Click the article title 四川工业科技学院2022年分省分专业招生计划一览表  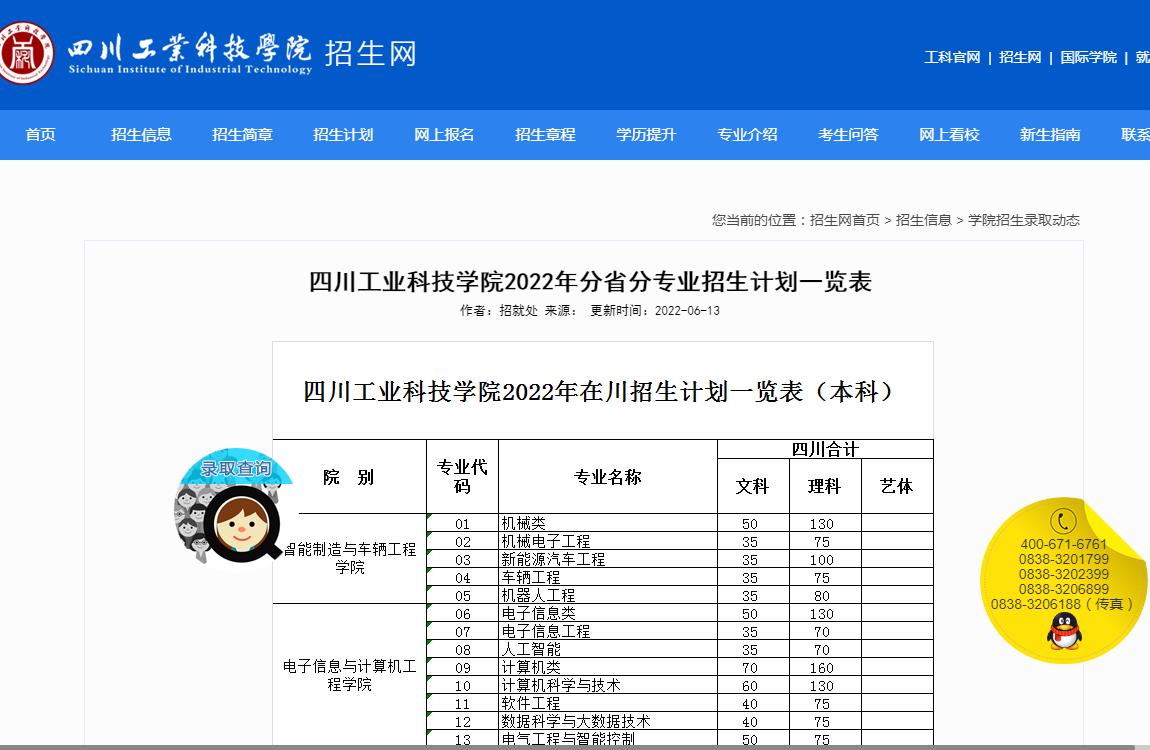(x=590, y=282)
